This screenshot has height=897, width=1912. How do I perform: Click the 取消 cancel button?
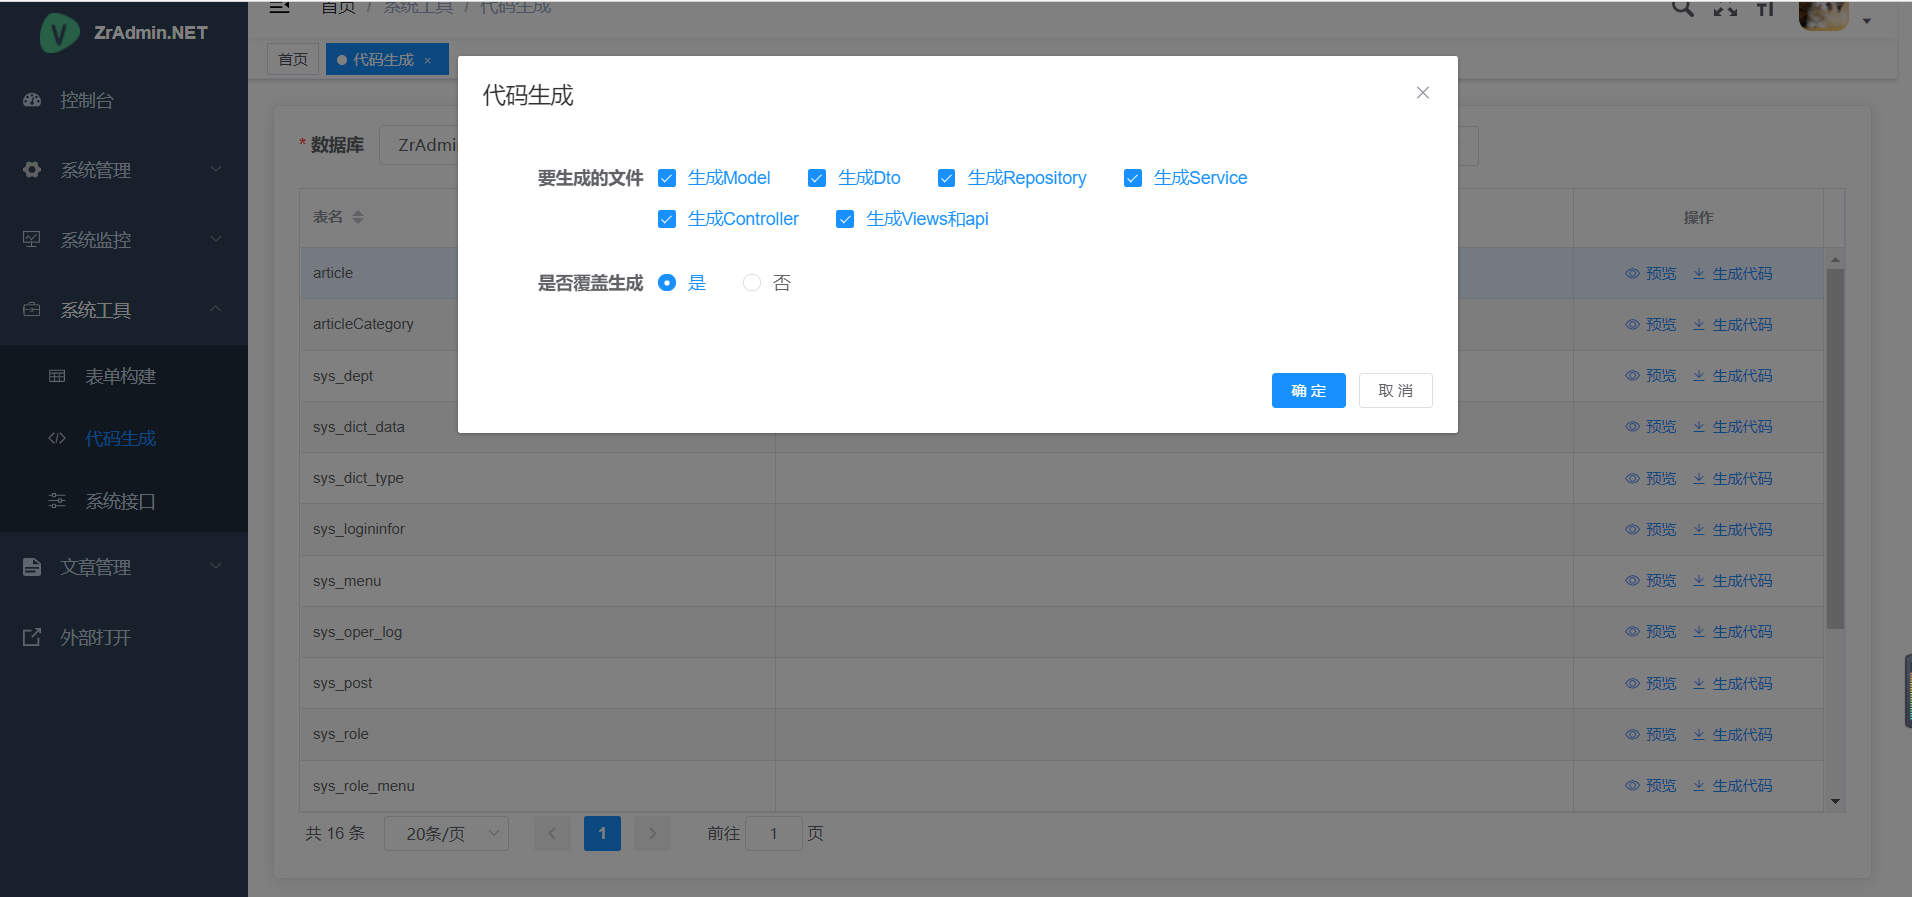[1395, 391]
